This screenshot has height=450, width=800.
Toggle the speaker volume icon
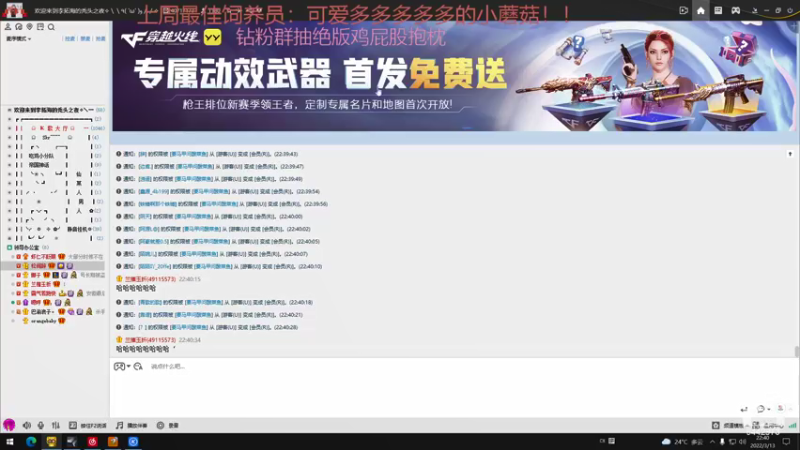point(27,425)
